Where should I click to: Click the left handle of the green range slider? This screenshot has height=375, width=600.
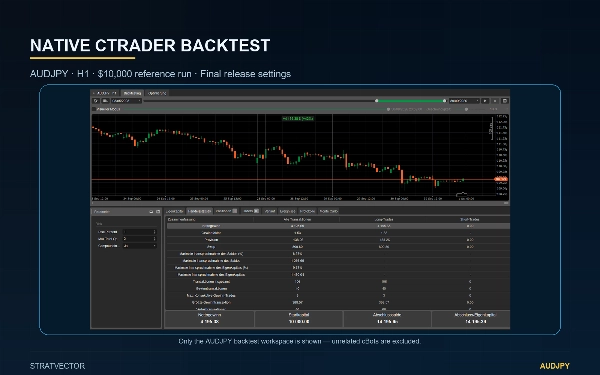coord(377,101)
